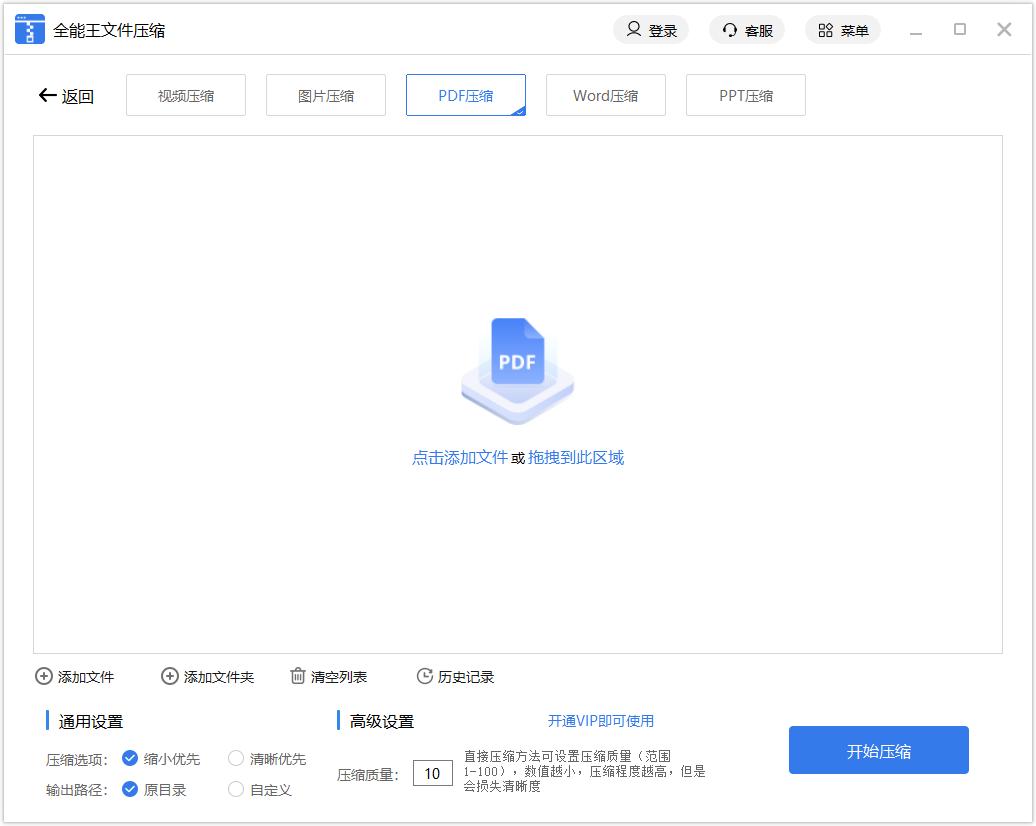Switch to 视频压缩 tab
Viewport: 1036px width, 826px height.
coord(186,96)
